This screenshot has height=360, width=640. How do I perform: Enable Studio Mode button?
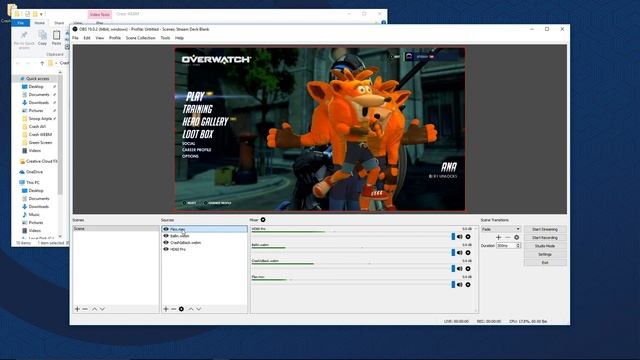[x=545, y=246]
